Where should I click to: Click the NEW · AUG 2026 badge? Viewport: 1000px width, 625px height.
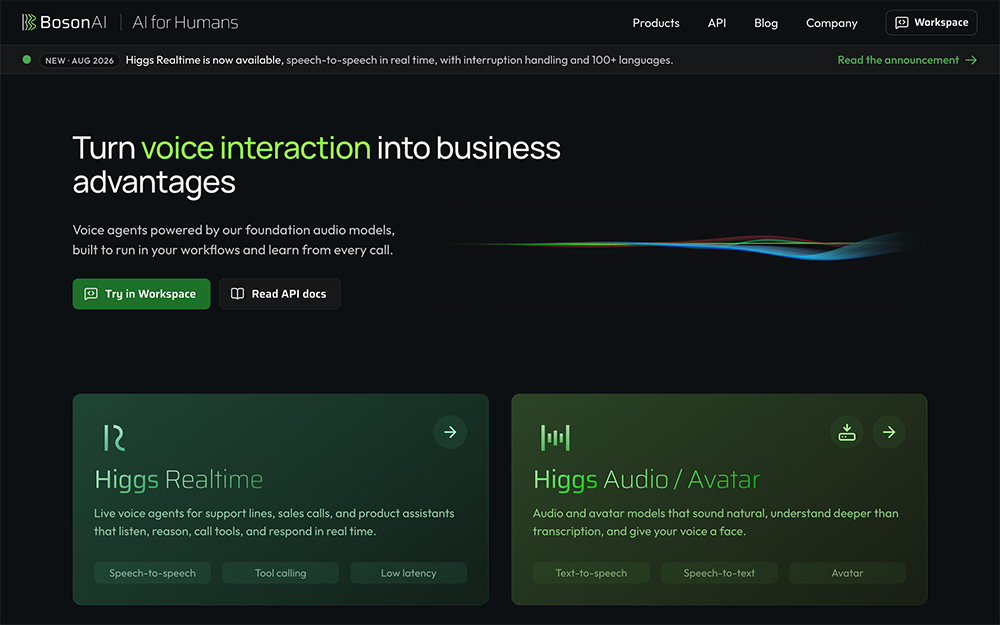point(80,61)
